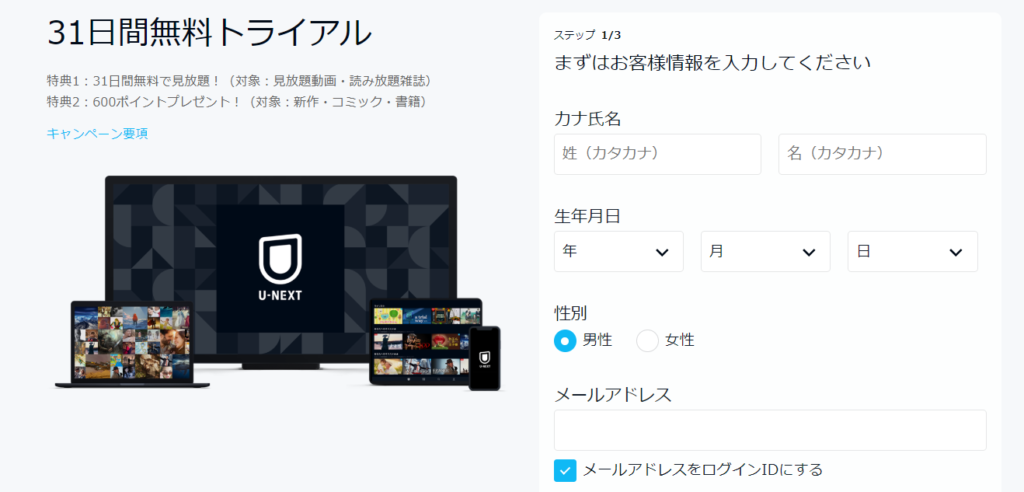Viewport: 1024px width, 492px height.
Task: Click the 特典2 600ポイントプレゼント line
Action: pyautogui.click(x=237, y=101)
